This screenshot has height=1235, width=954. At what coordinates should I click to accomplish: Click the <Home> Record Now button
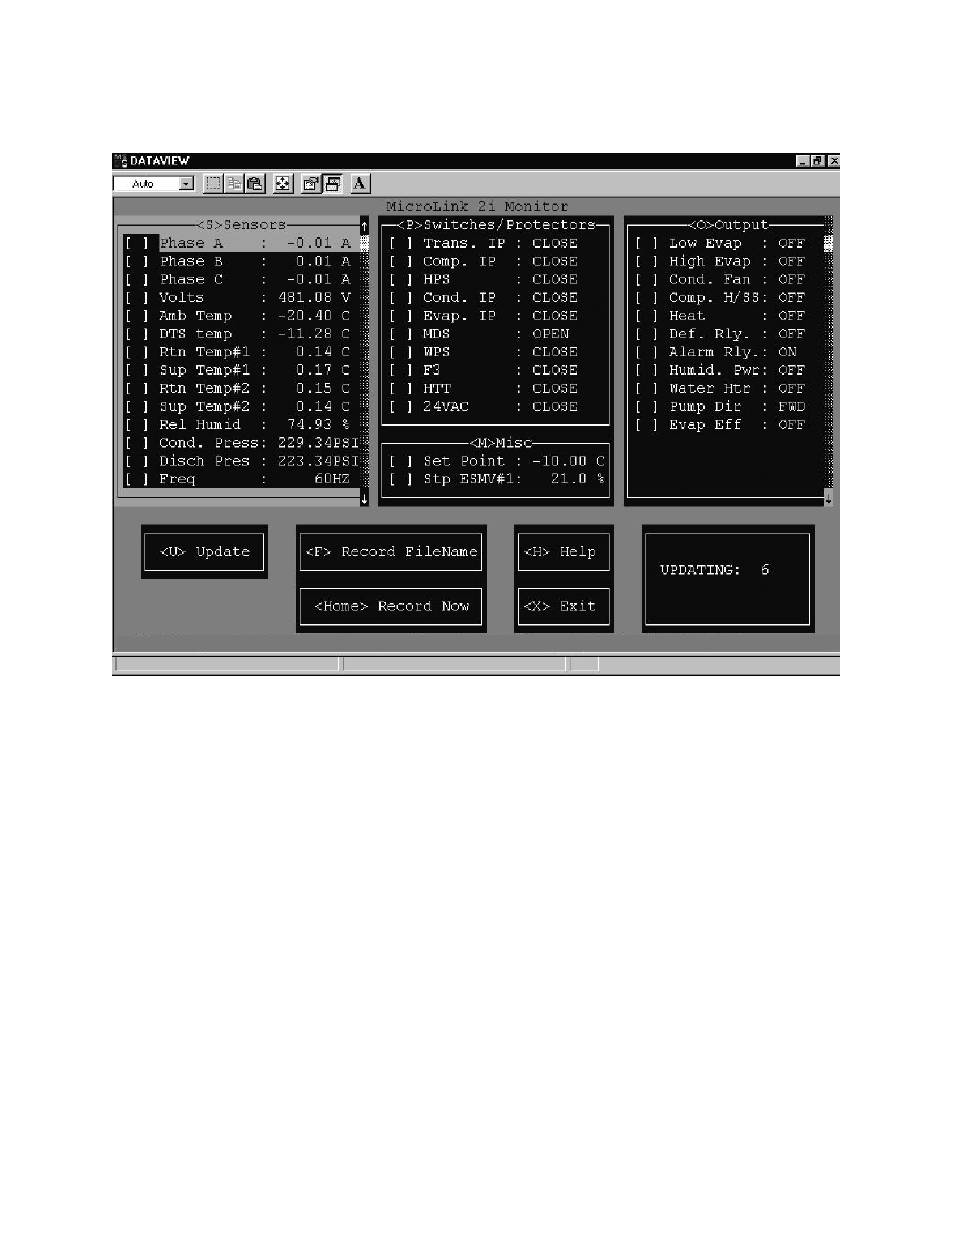tap(391, 606)
